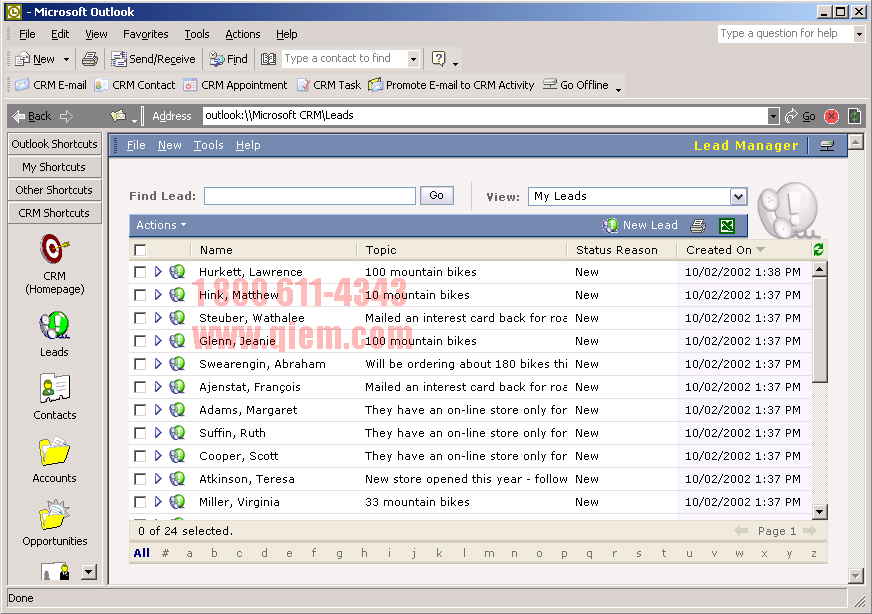Open the Address bar dropdown arrow
This screenshot has height=614, width=872.
pyautogui.click(x=773, y=116)
